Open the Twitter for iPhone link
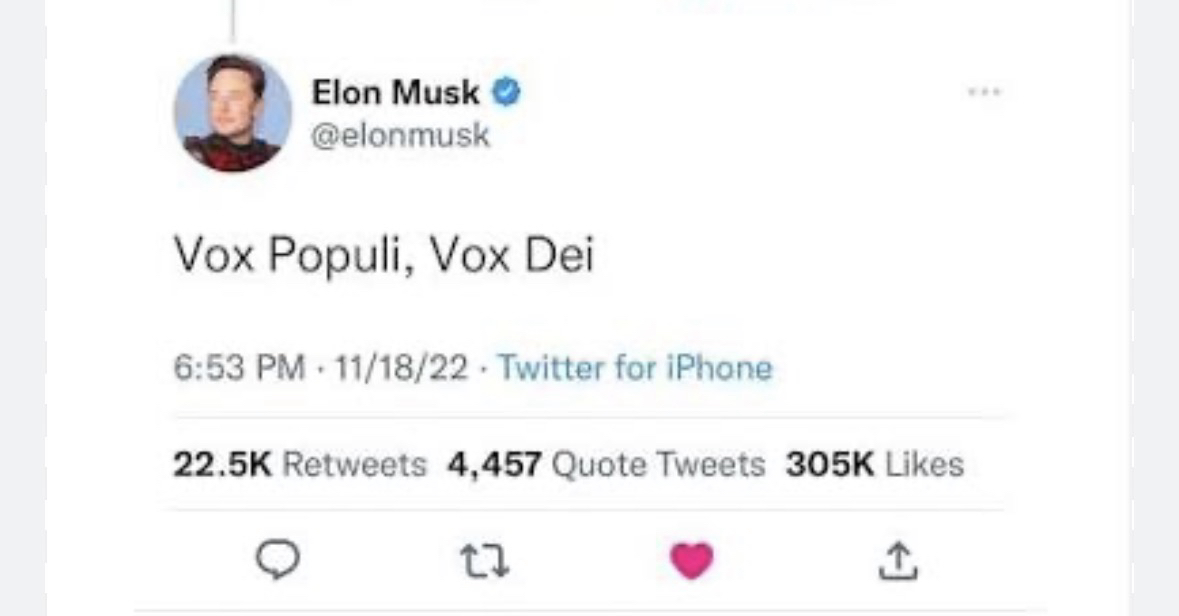The width and height of the screenshot is (1179, 616). click(x=635, y=368)
